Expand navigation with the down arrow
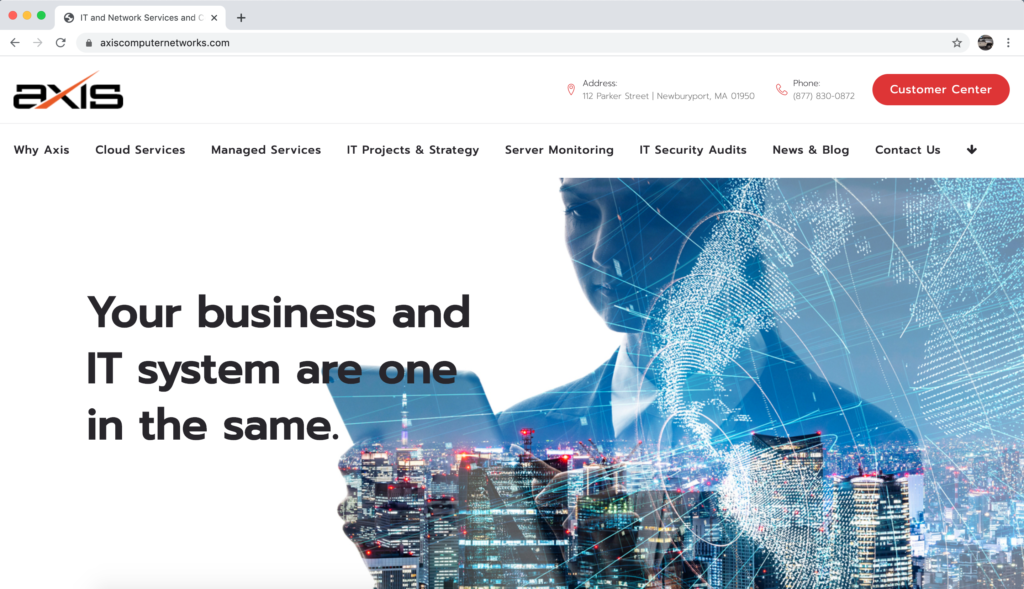Viewport: 1024px width, 589px height. pyautogui.click(x=972, y=150)
